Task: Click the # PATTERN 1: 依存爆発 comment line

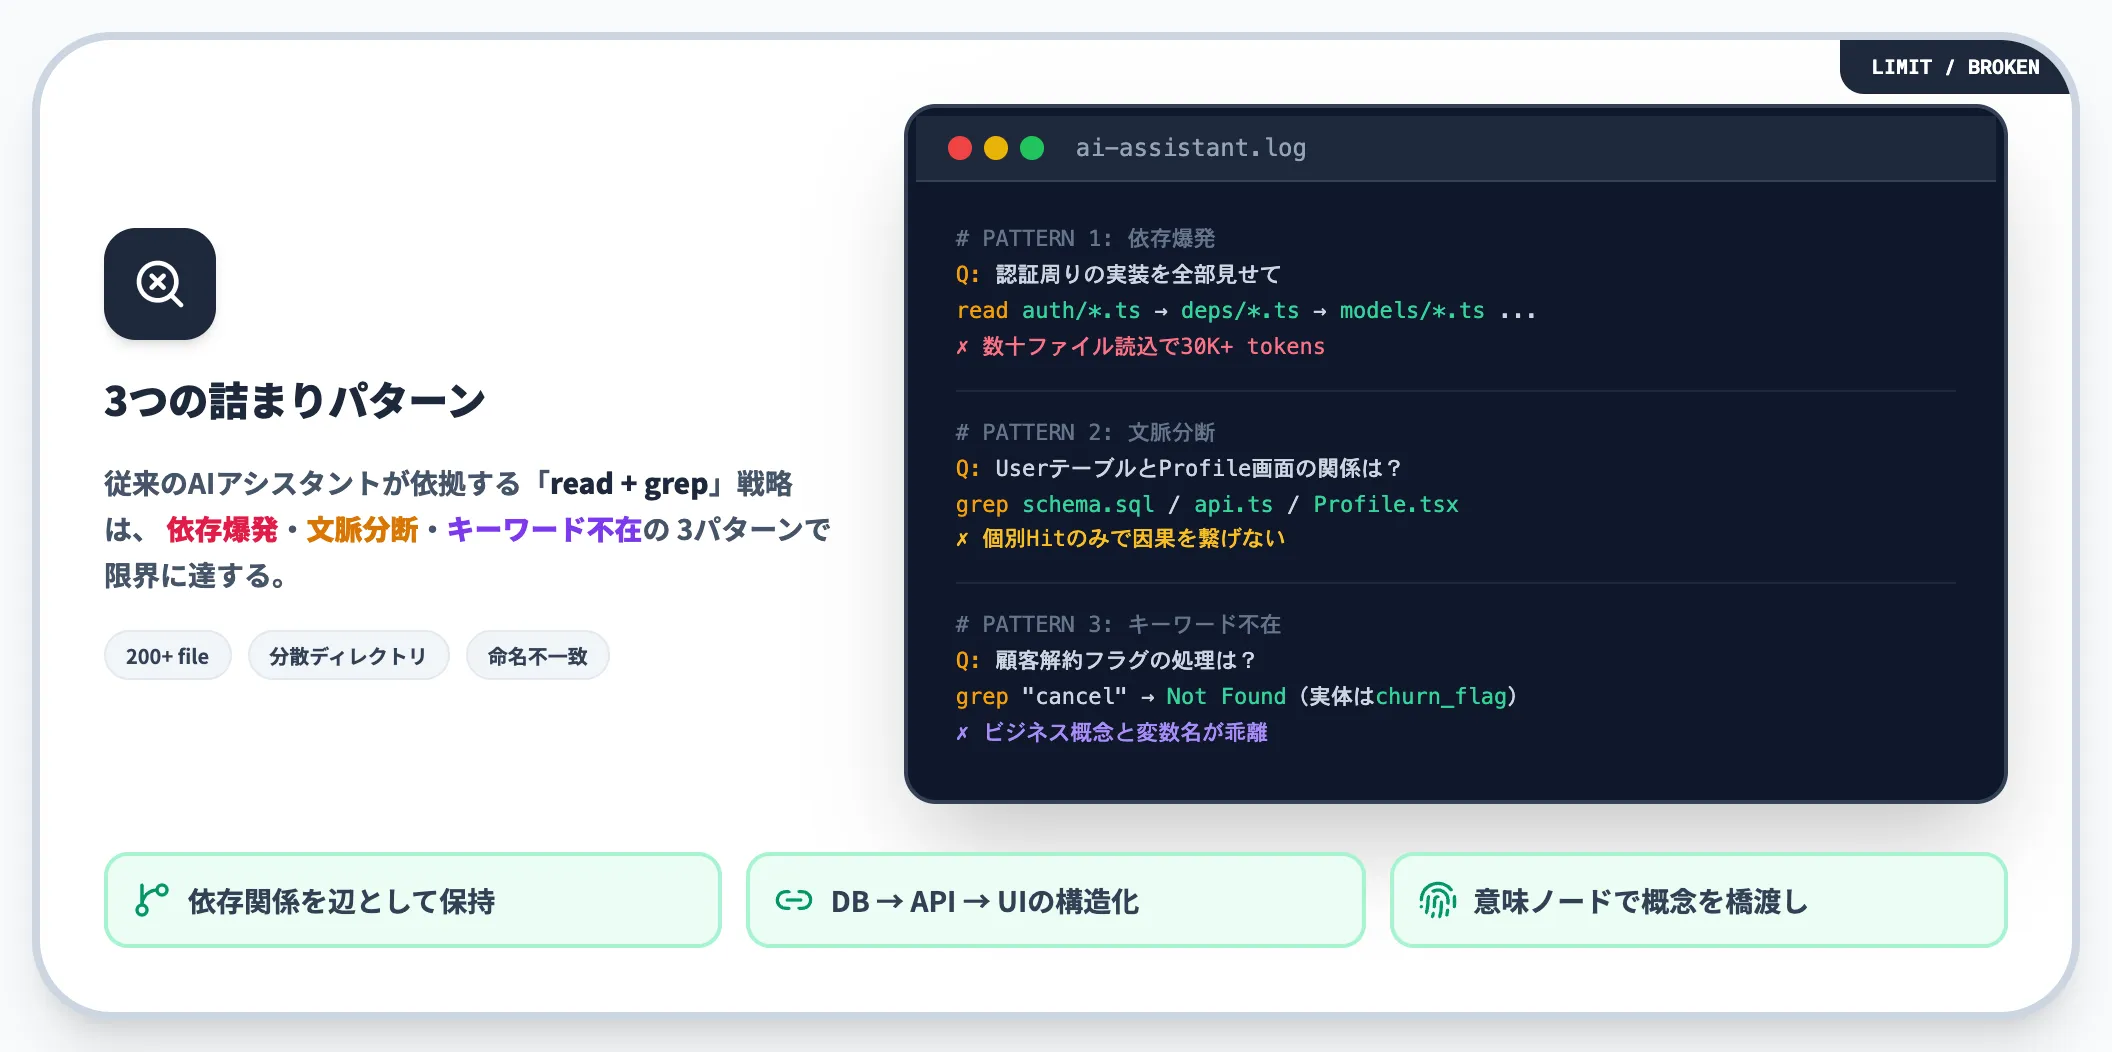Action: (x=1085, y=238)
